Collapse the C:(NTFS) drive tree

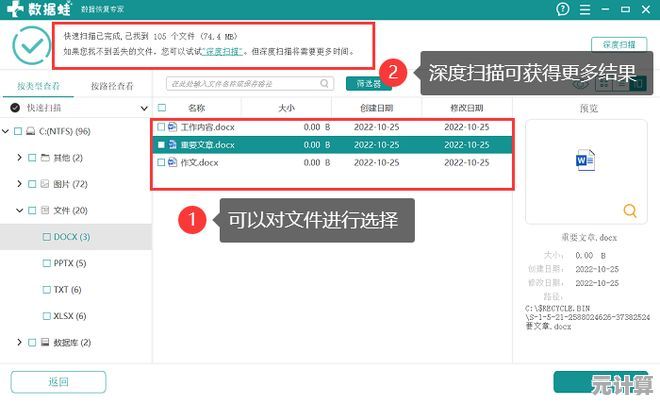pos(5,131)
